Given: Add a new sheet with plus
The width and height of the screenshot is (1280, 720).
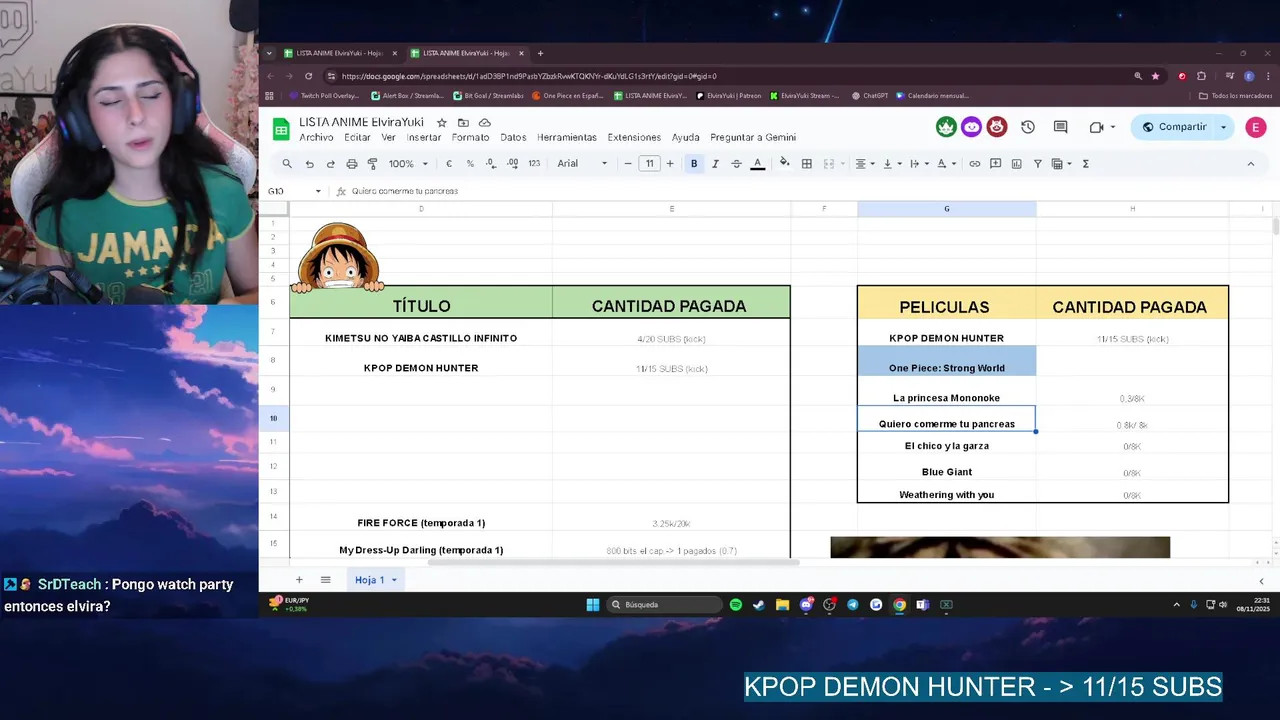Looking at the screenshot, I should coord(298,580).
